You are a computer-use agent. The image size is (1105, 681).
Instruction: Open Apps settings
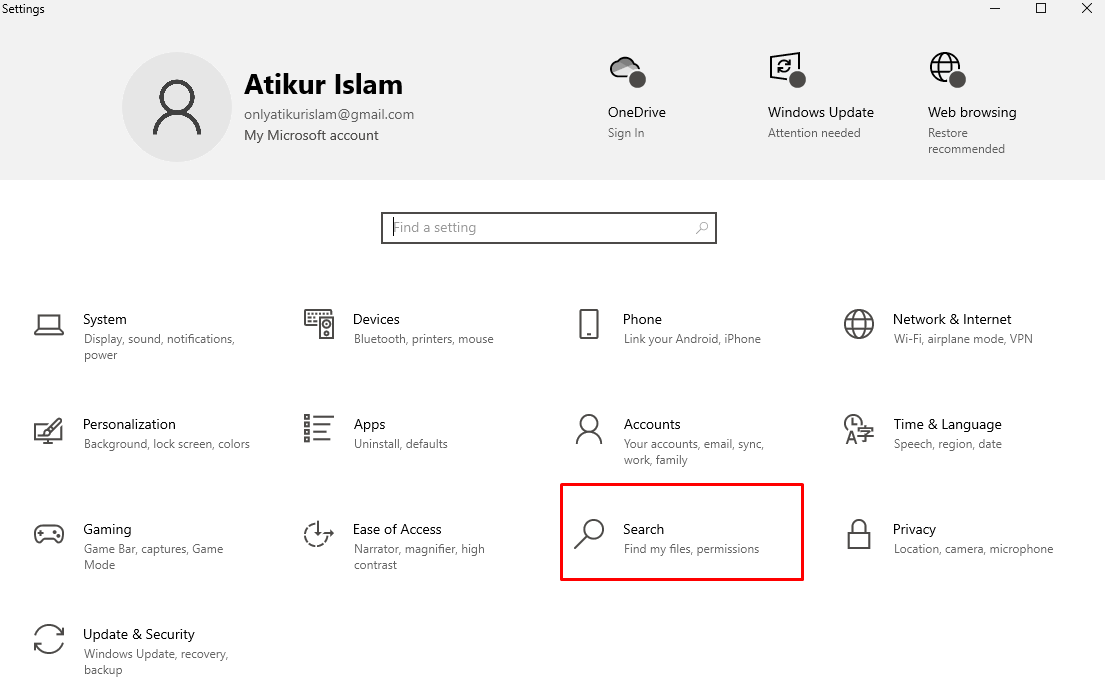point(369,424)
